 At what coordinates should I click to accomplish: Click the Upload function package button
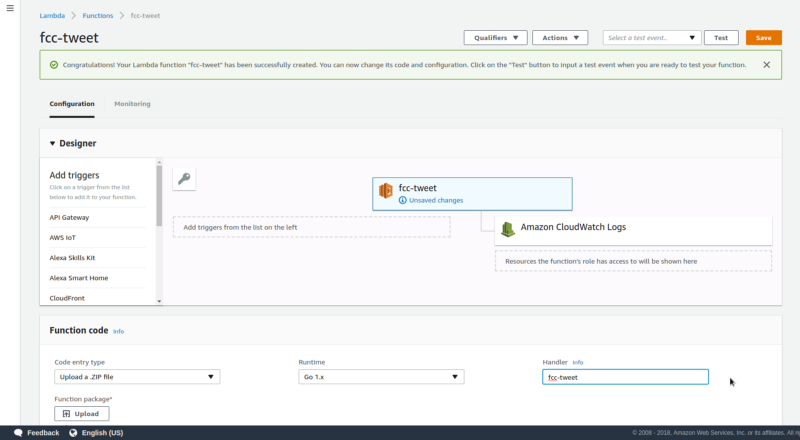[x=82, y=413]
